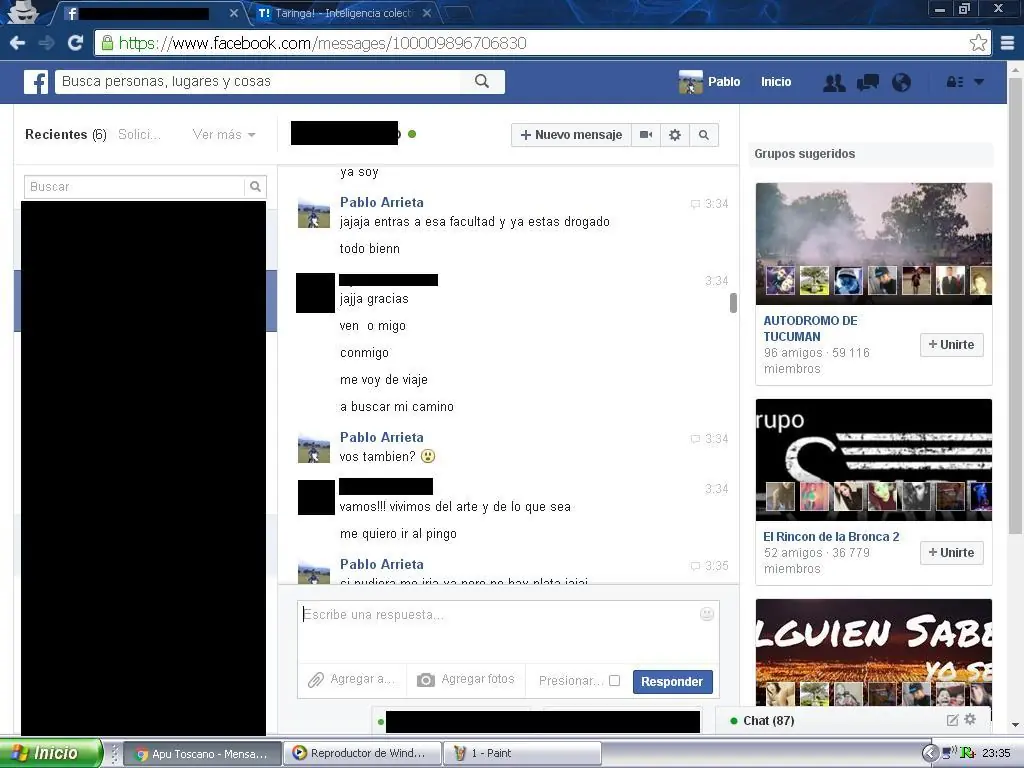The height and width of the screenshot is (768, 1024).
Task: Attach a file with paperclip Agregar a...
Action: point(351,680)
